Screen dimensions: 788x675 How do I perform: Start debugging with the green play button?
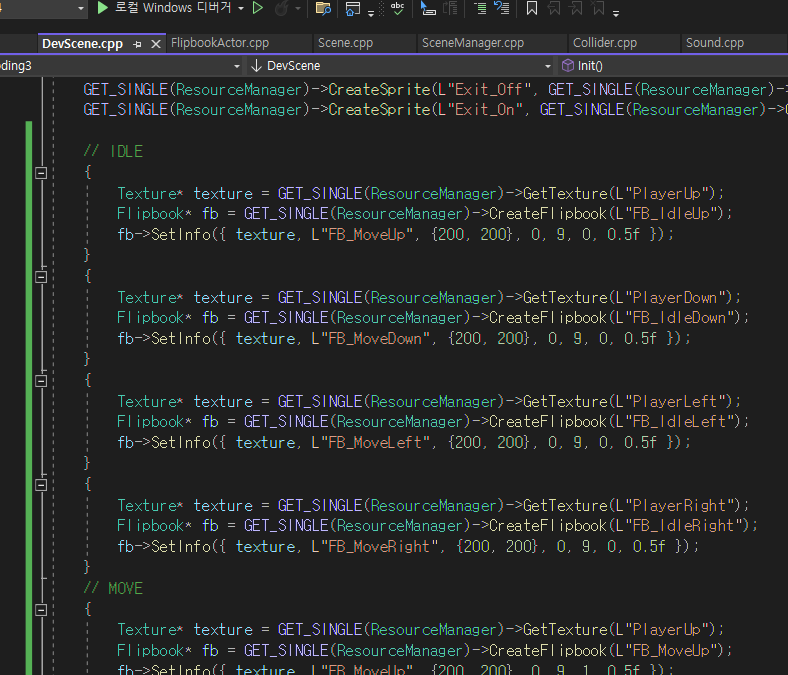click(x=103, y=8)
